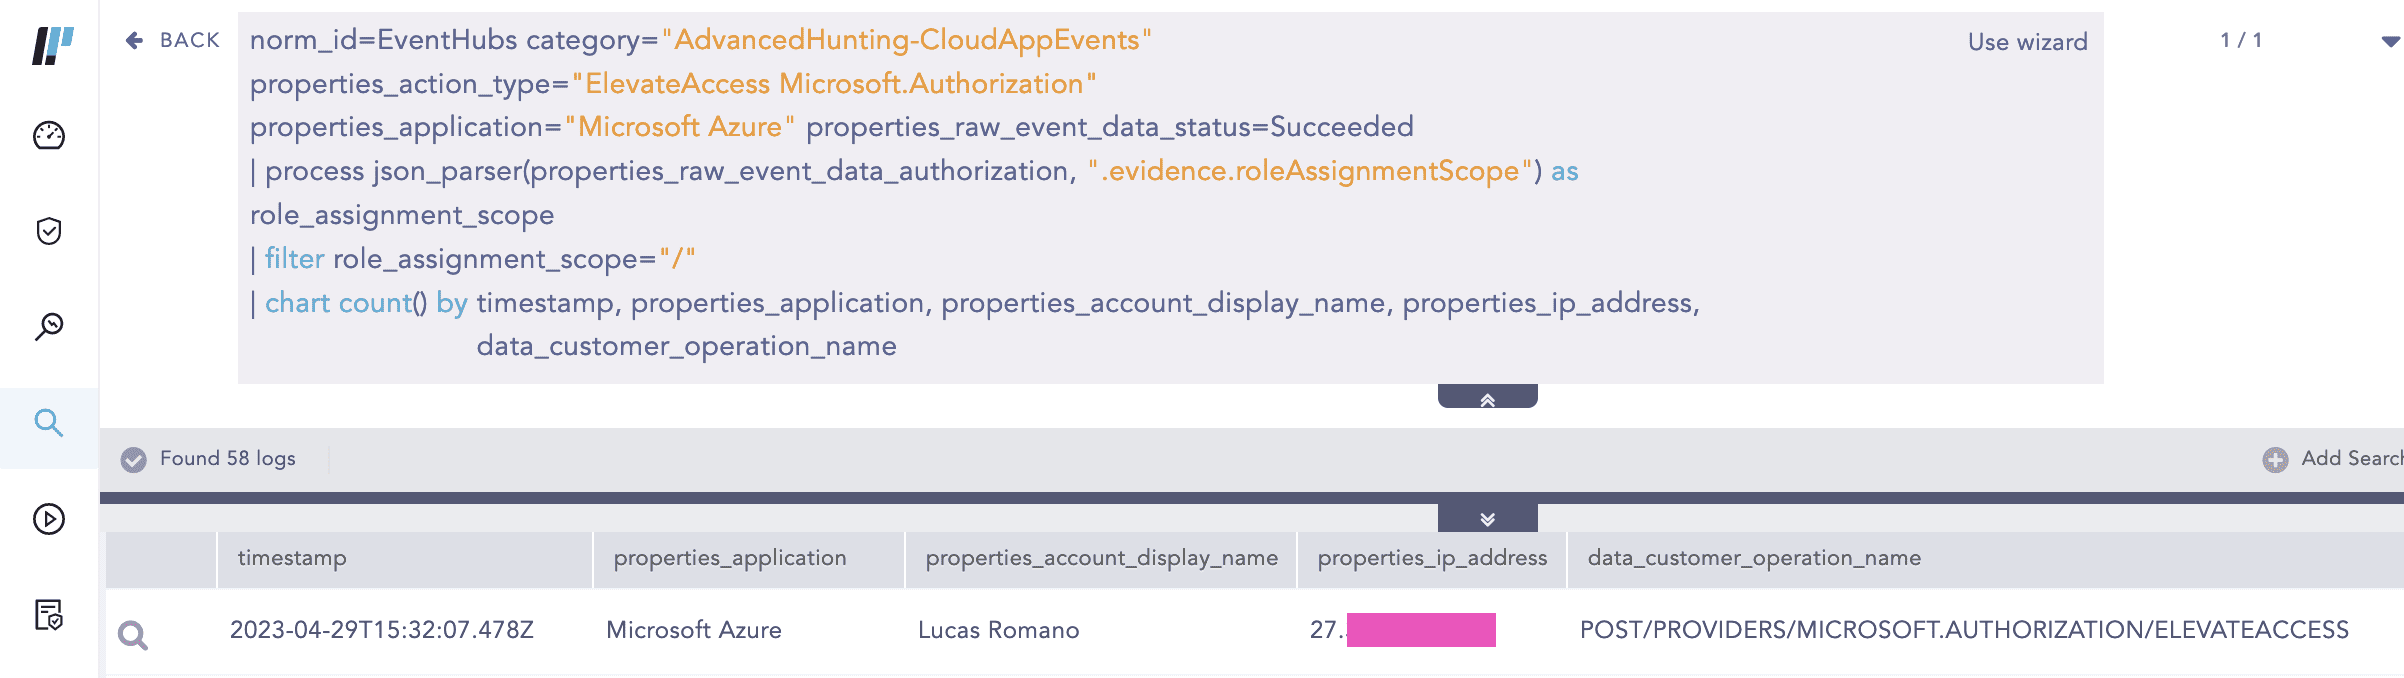
Task: Click the Found 58 logs checkmark status
Action: (133, 459)
